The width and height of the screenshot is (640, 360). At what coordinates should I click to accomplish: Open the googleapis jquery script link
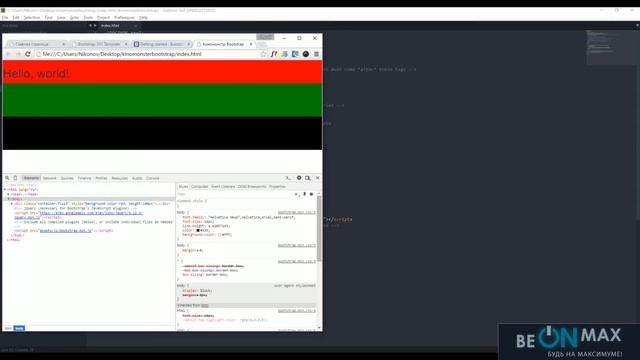point(91,213)
